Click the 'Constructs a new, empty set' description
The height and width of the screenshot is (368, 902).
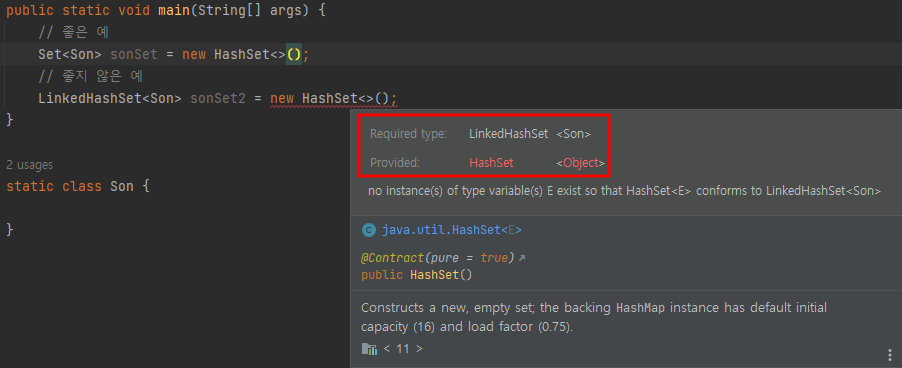[x=594, y=317]
